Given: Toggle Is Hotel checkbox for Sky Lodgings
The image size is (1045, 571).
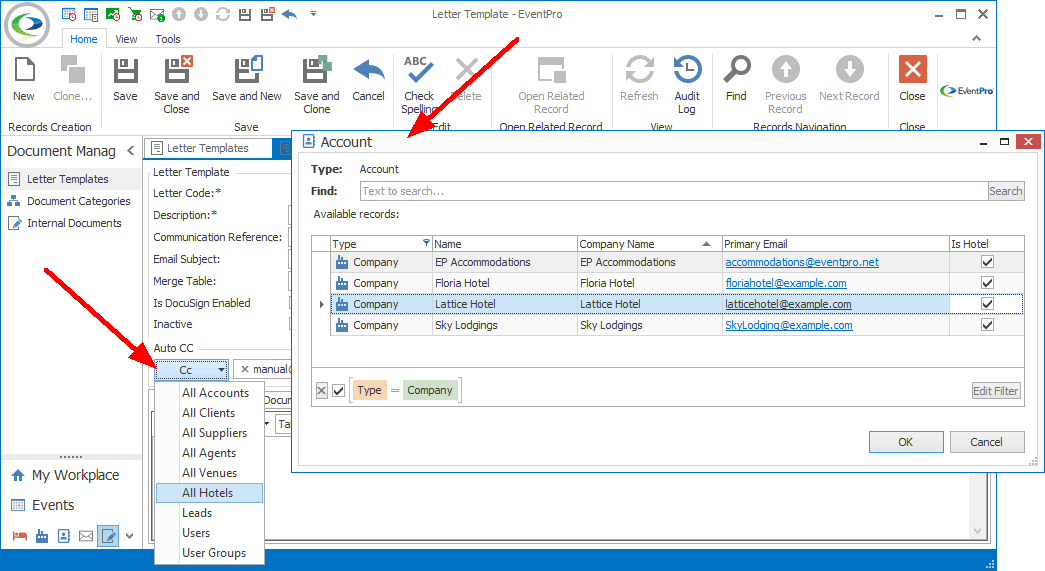Looking at the screenshot, I should [987, 325].
